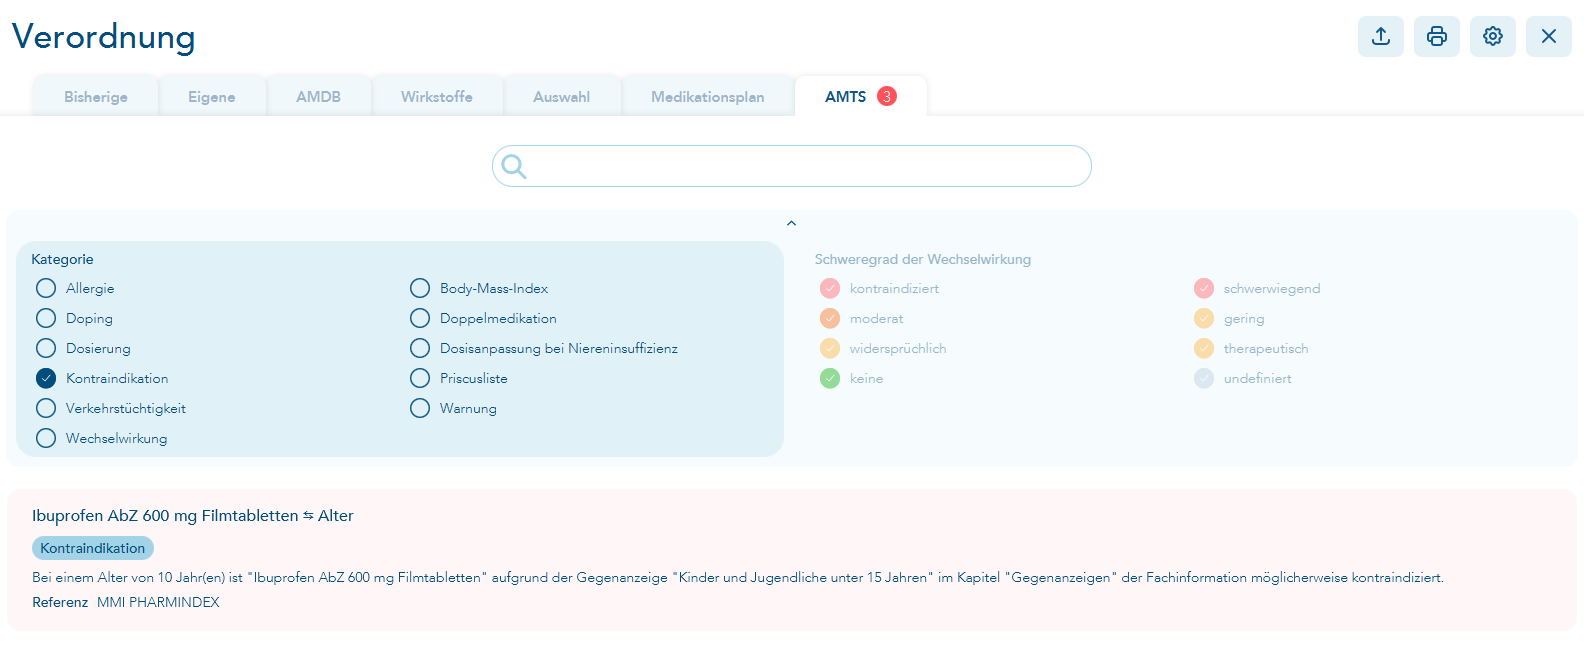Click the print icon

tap(1437, 37)
